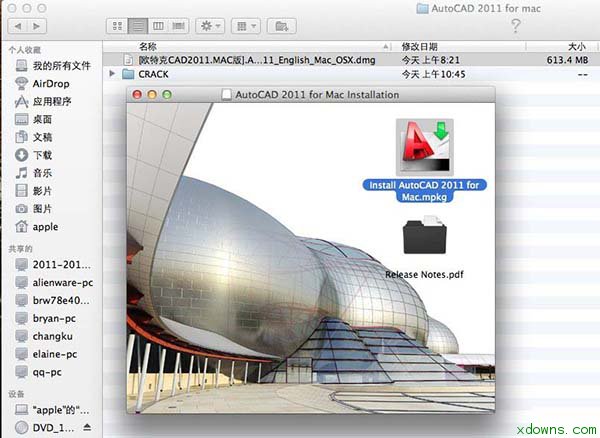
Task: Click the Finder window title folder icon
Action: (422, 8)
